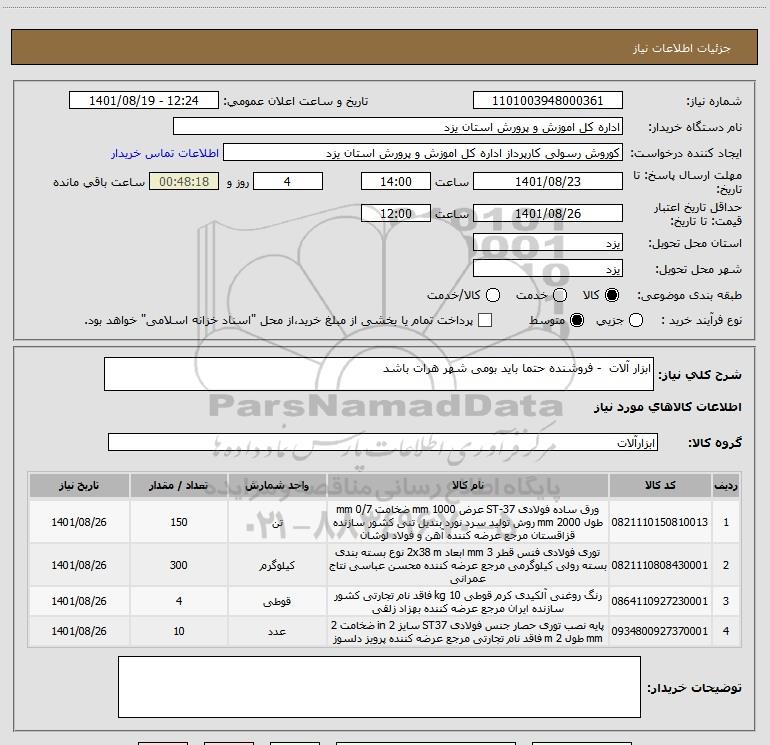The width and height of the screenshot is (770, 745).
Task: Click the واحد شمارش column header
Action: (x=277, y=485)
